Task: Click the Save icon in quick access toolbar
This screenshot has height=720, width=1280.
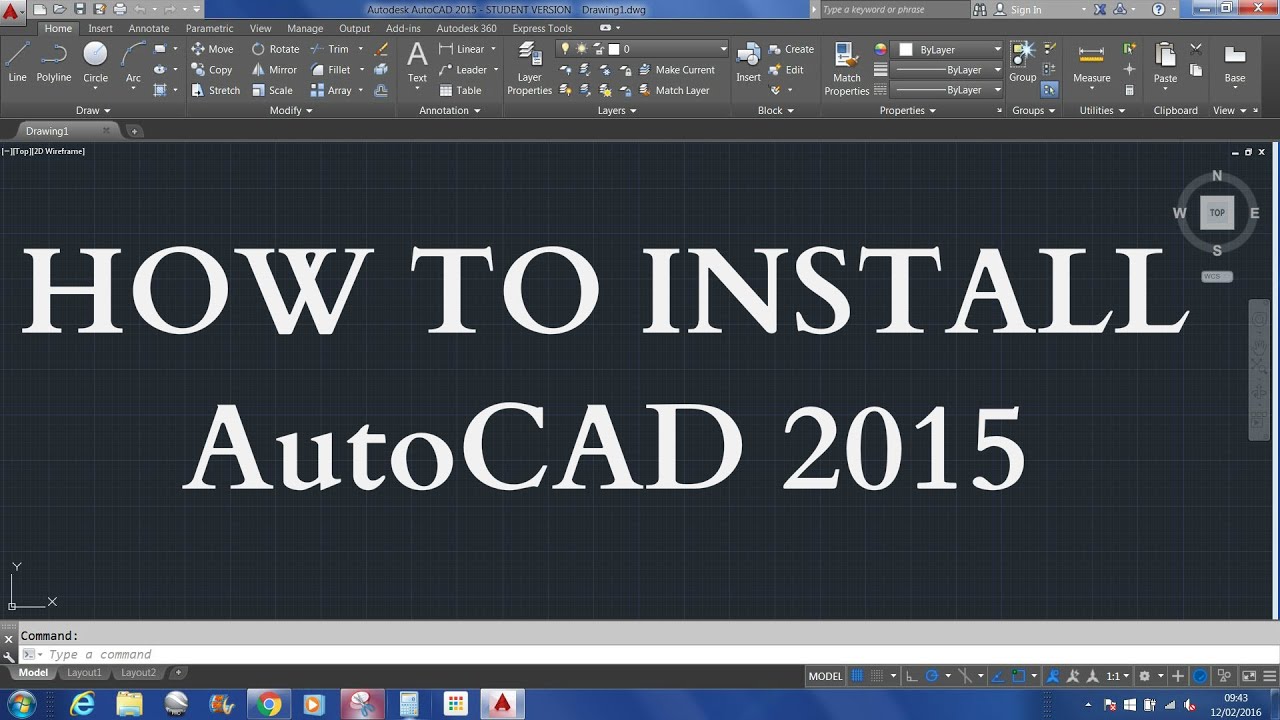Action: (x=80, y=9)
